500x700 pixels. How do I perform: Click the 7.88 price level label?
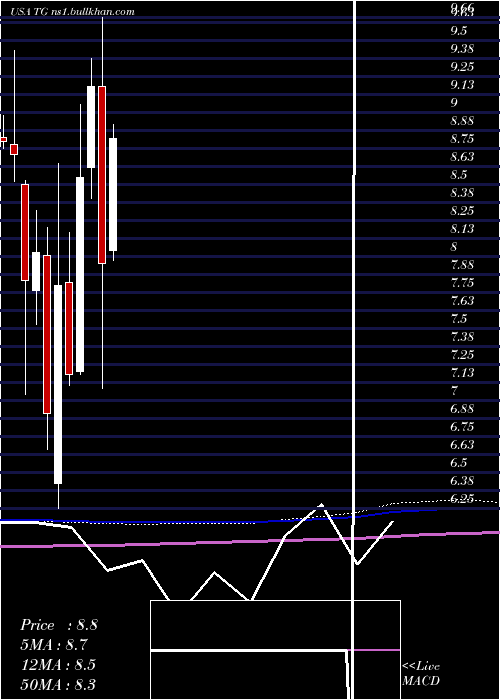(x=462, y=265)
